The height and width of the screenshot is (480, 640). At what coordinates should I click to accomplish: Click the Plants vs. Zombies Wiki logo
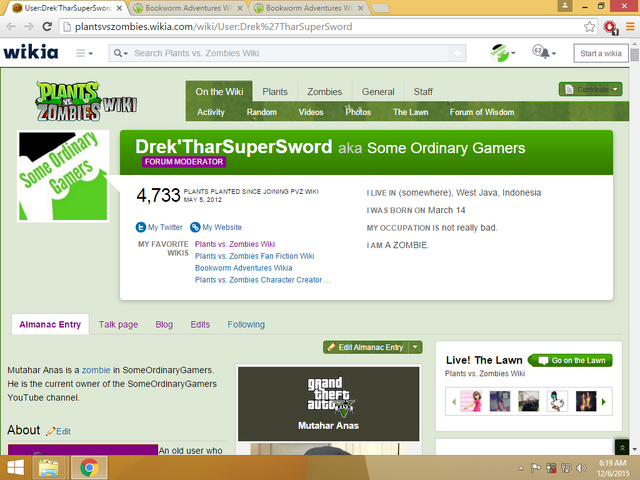click(86, 102)
